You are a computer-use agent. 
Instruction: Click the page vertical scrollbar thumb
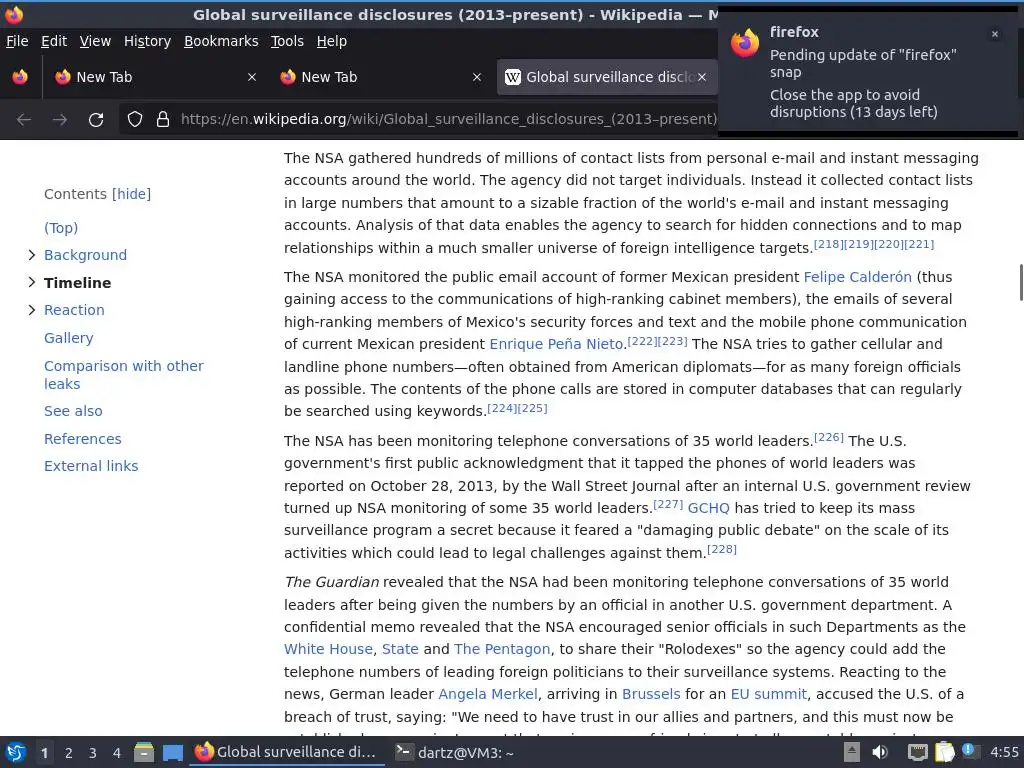click(x=1021, y=282)
